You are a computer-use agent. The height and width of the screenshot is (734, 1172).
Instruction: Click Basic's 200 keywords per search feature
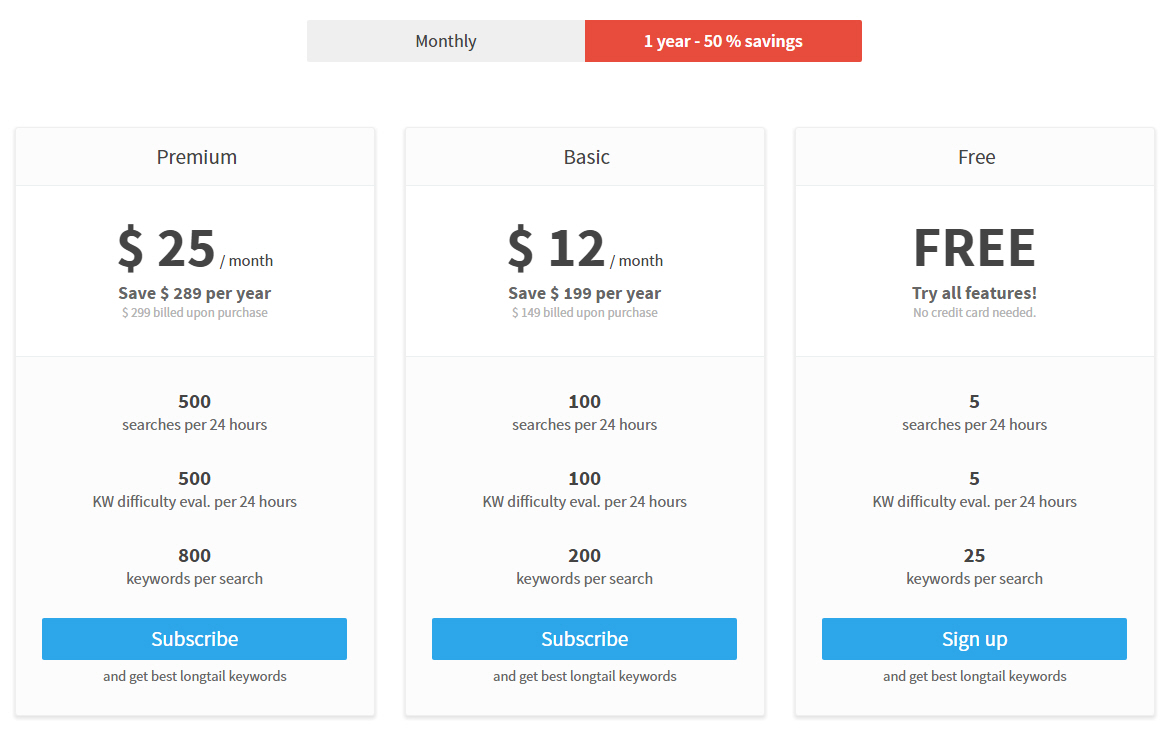click(x=585, y=567)
